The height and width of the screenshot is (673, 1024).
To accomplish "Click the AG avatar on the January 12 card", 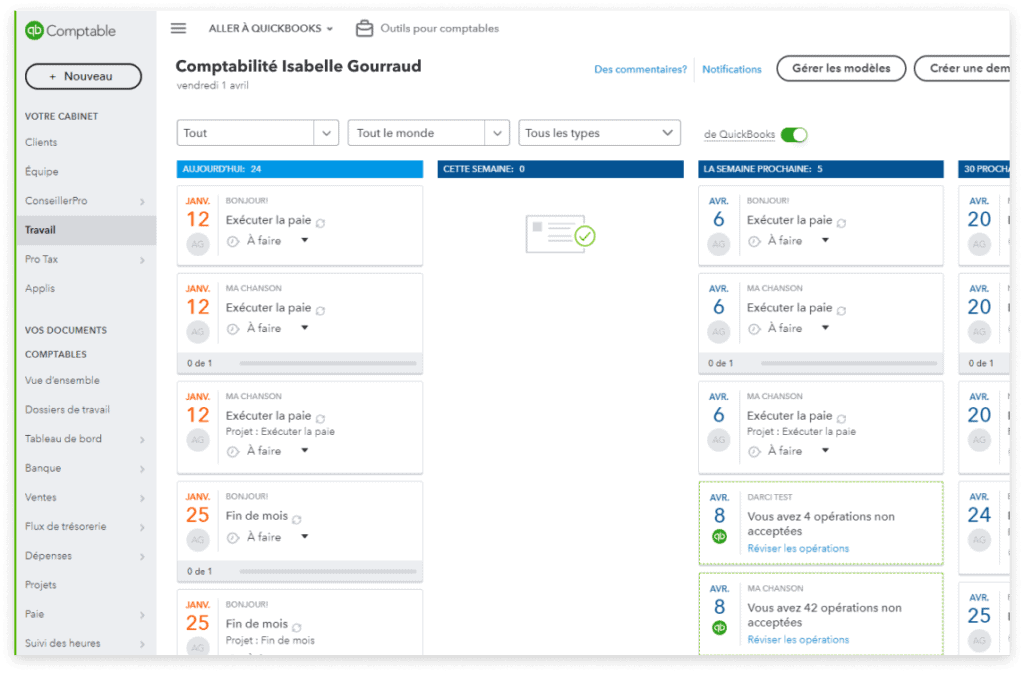I will tap(198, 242).
